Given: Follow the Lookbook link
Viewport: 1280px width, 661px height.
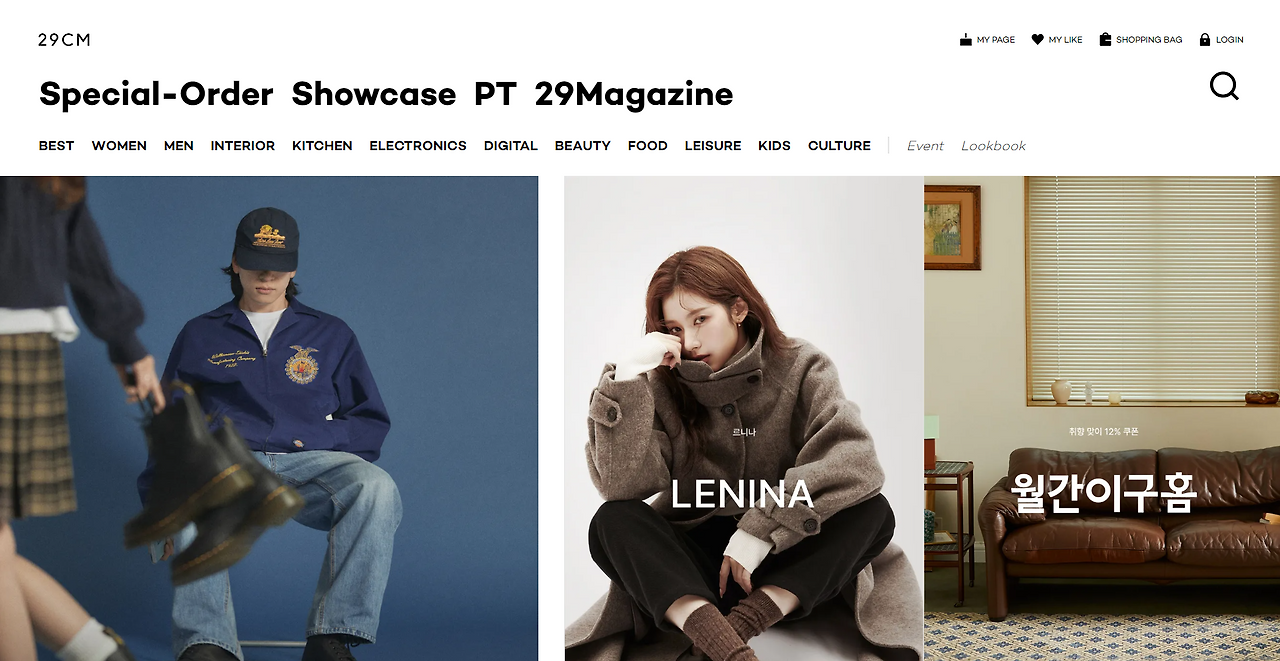Looking at the screenshot, I should (x=993, y=146).
